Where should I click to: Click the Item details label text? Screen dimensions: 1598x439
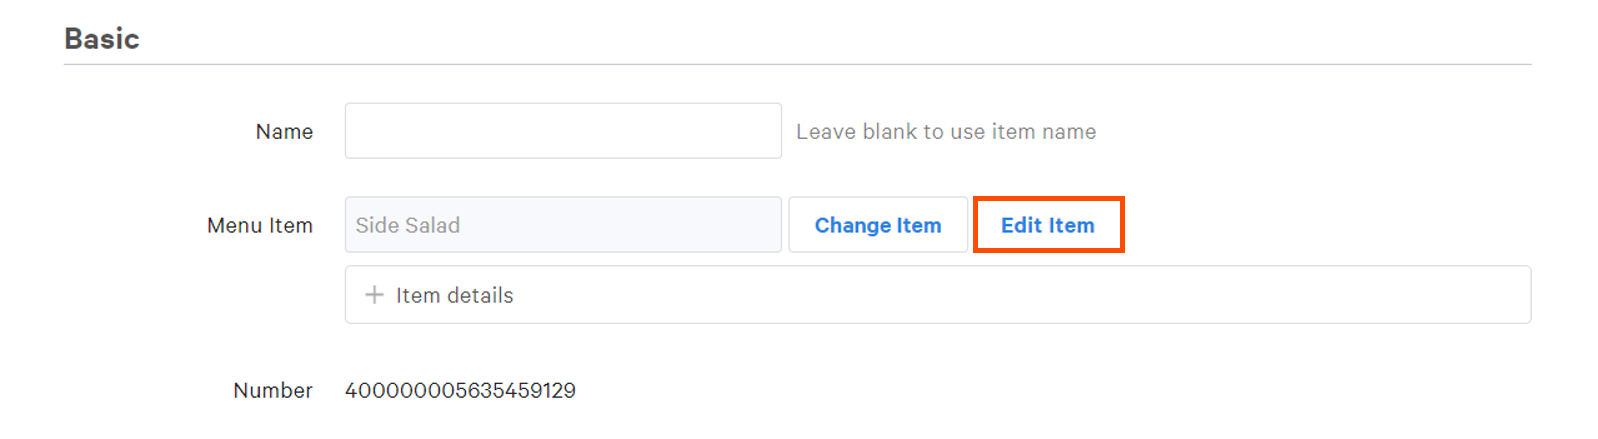click(x=454, y=295)
